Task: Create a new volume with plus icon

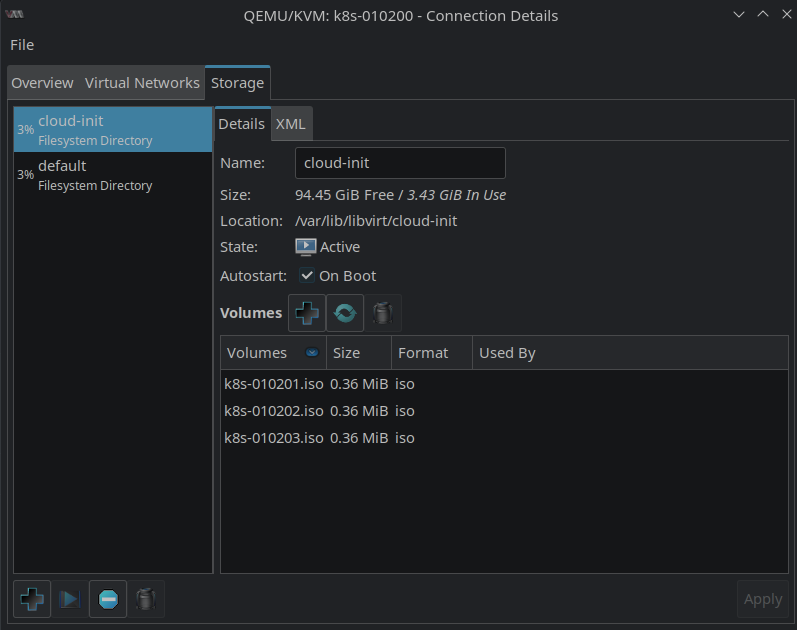Action: 307,313
